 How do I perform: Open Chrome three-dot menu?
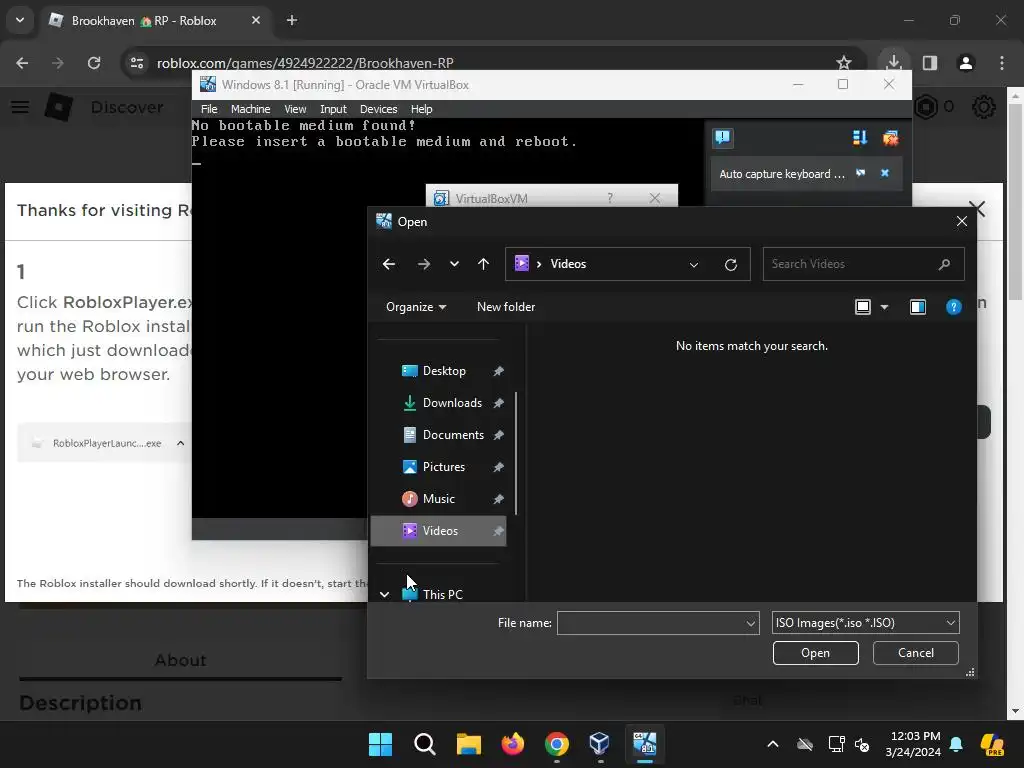click(x=1002, y=63)
